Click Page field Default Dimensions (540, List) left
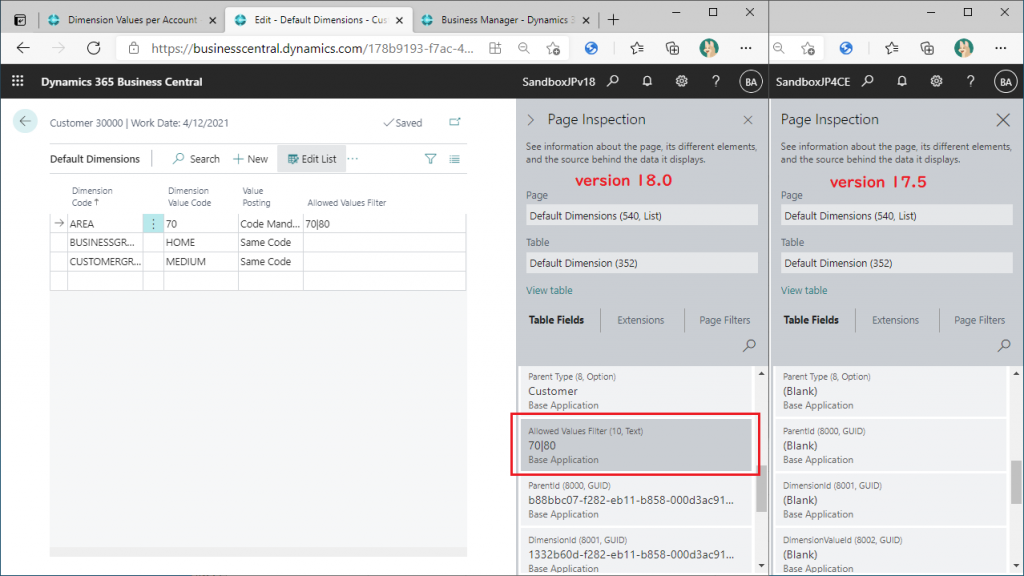This screenshot has width=1024, height=576. pyautogui.click(x=642, y=216)
